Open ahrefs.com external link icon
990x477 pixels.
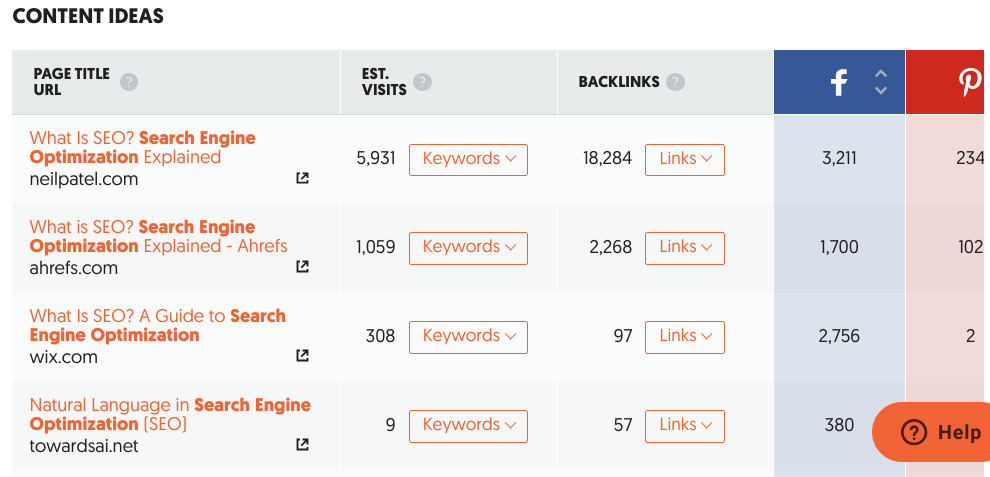tap(302, 267)
